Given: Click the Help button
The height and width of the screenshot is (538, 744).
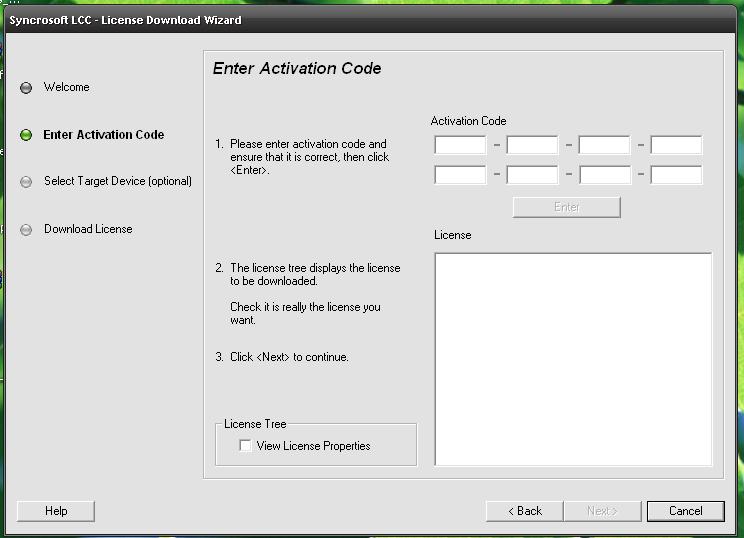Looking at the screenshot, I should point(56,511).
